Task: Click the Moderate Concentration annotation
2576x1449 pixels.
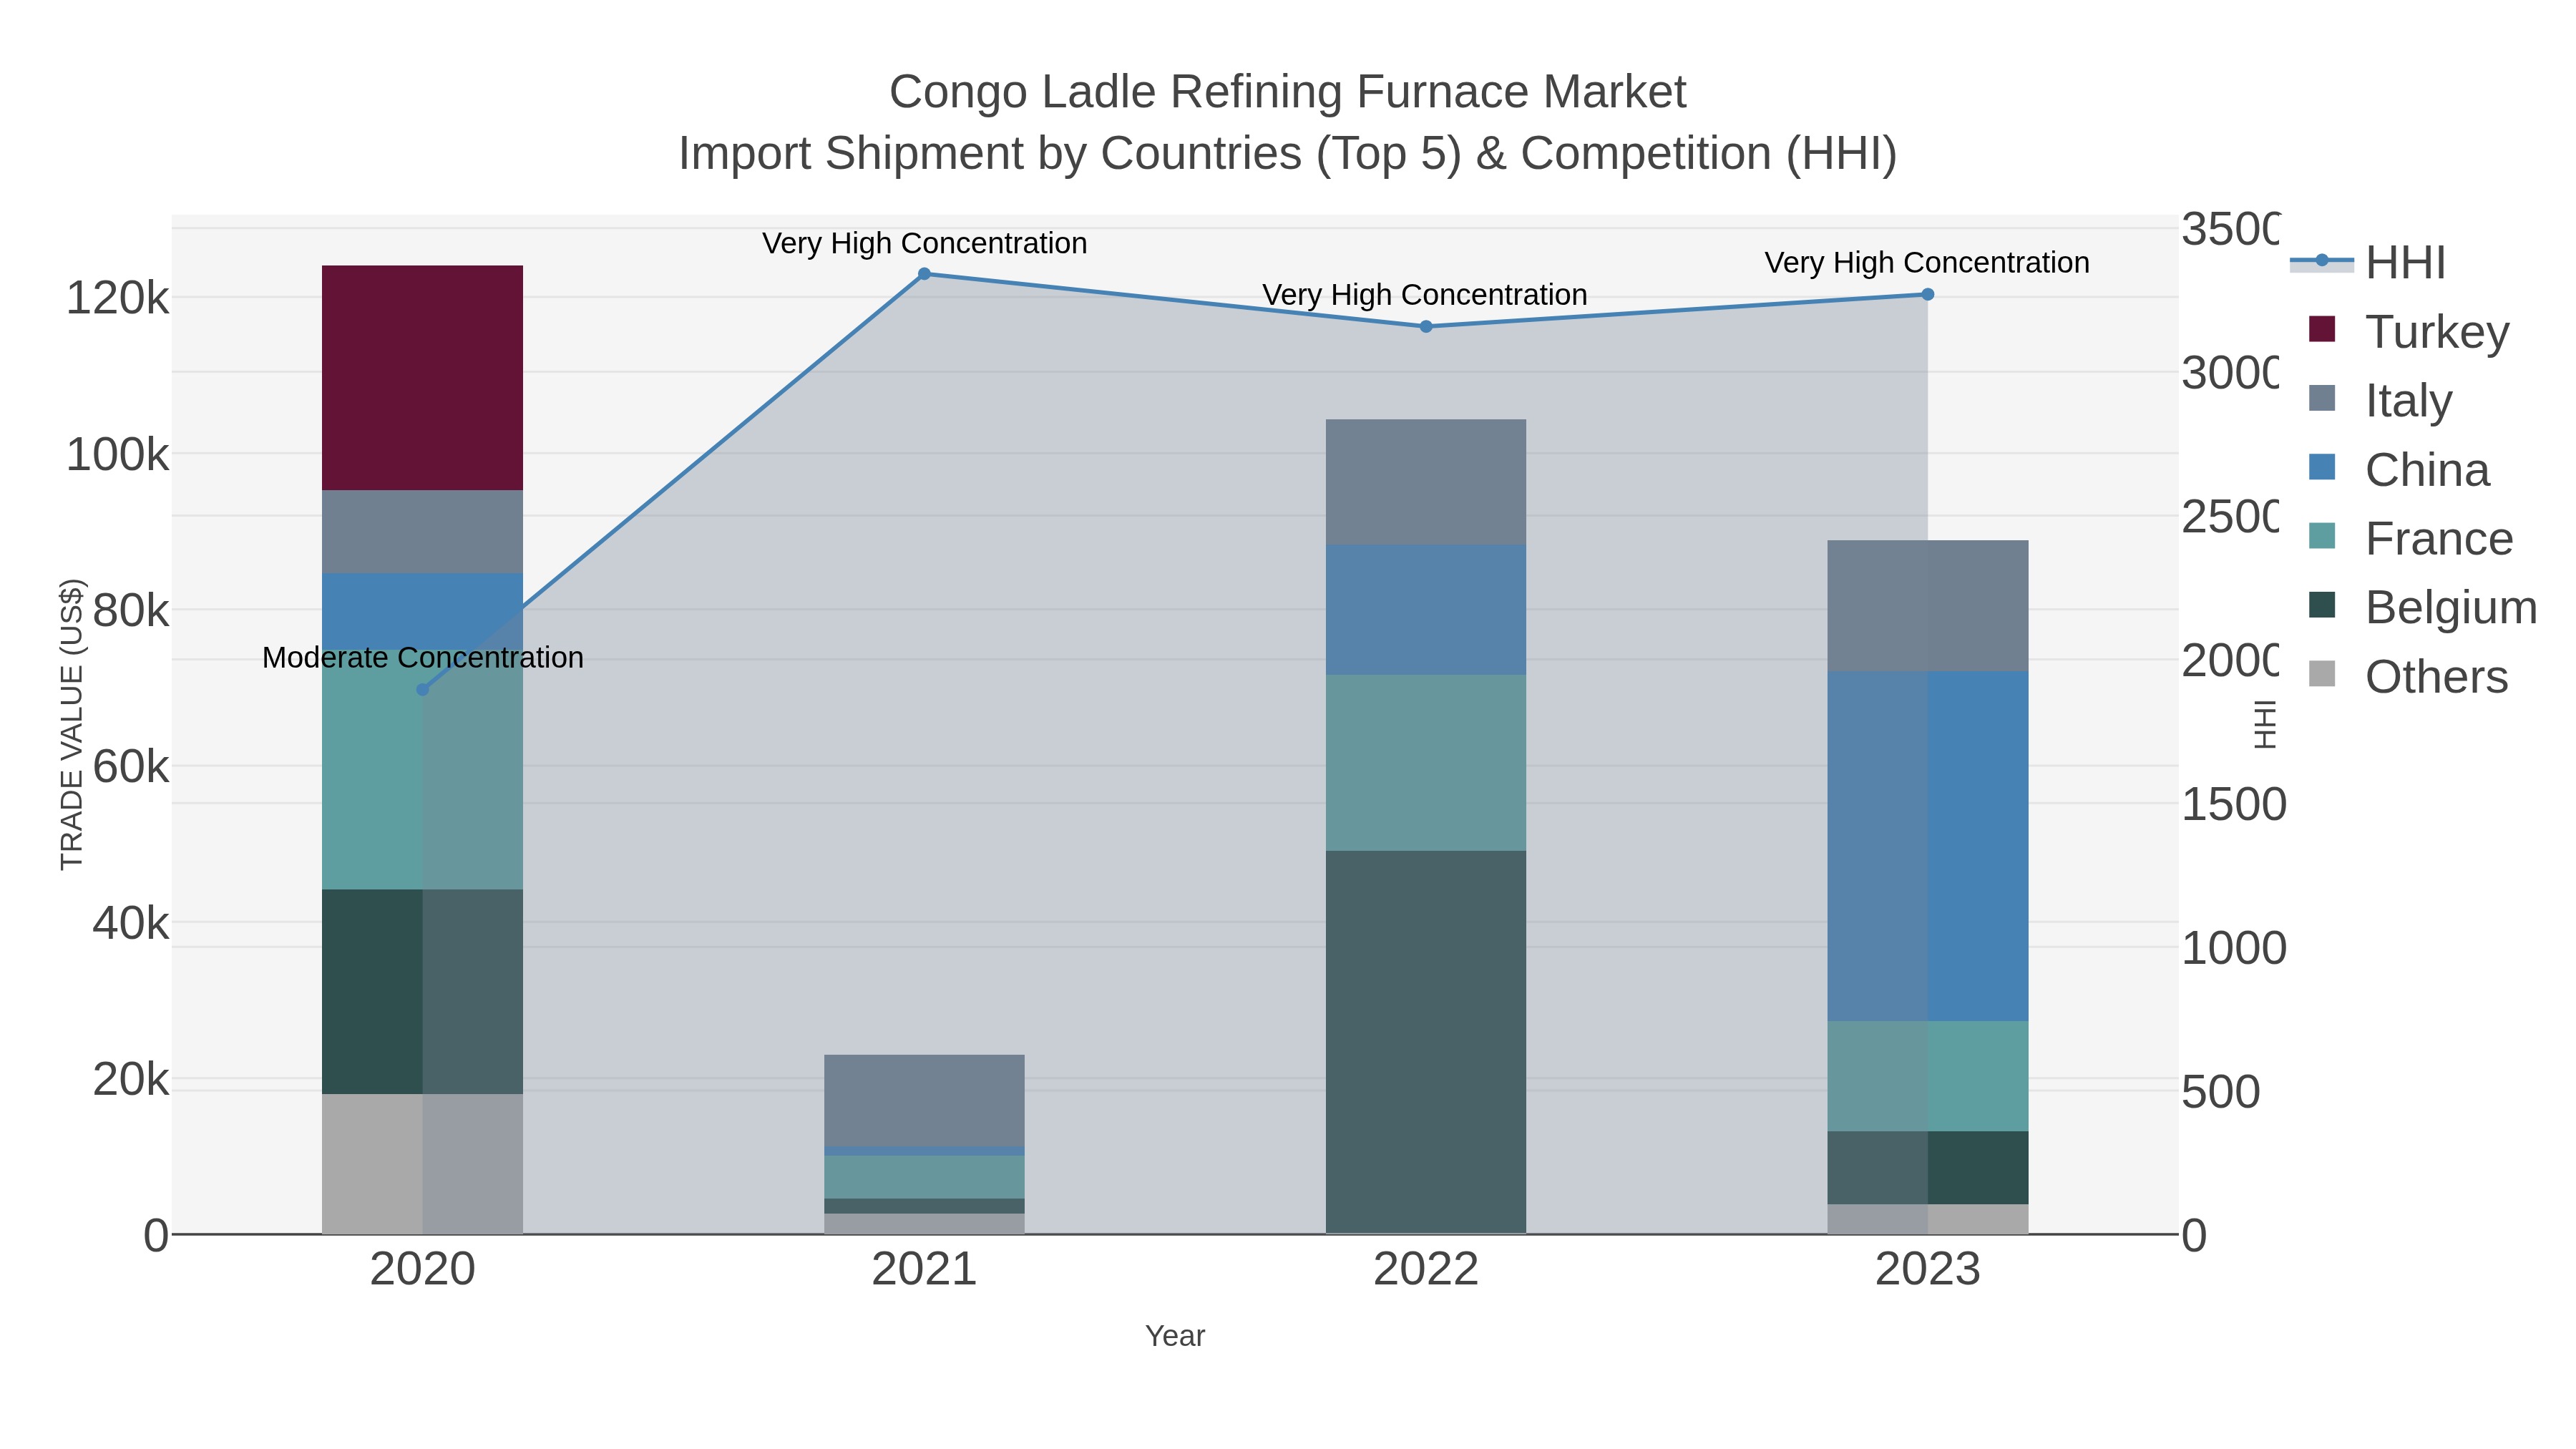Action: (x=422, y=657)
